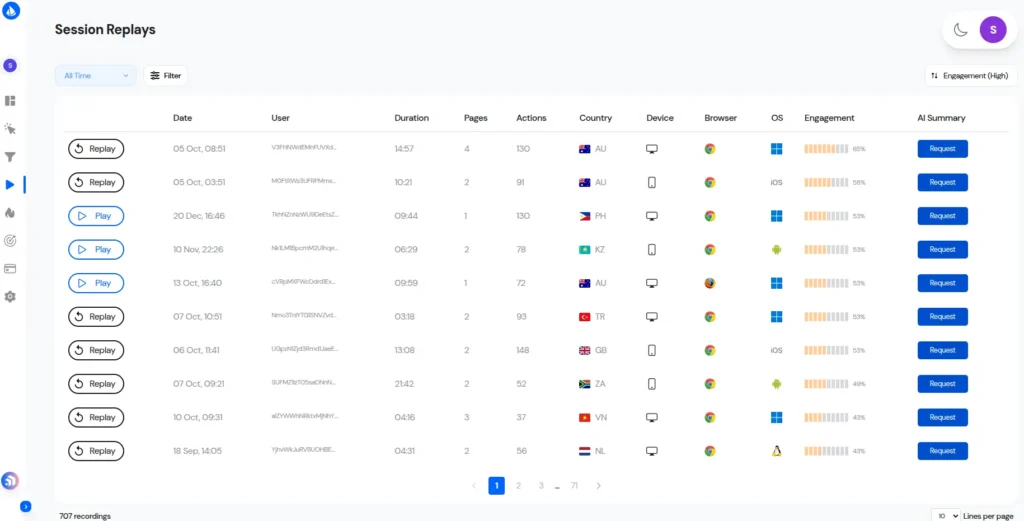Open the funnel icon in sidebar

[10, 157]
